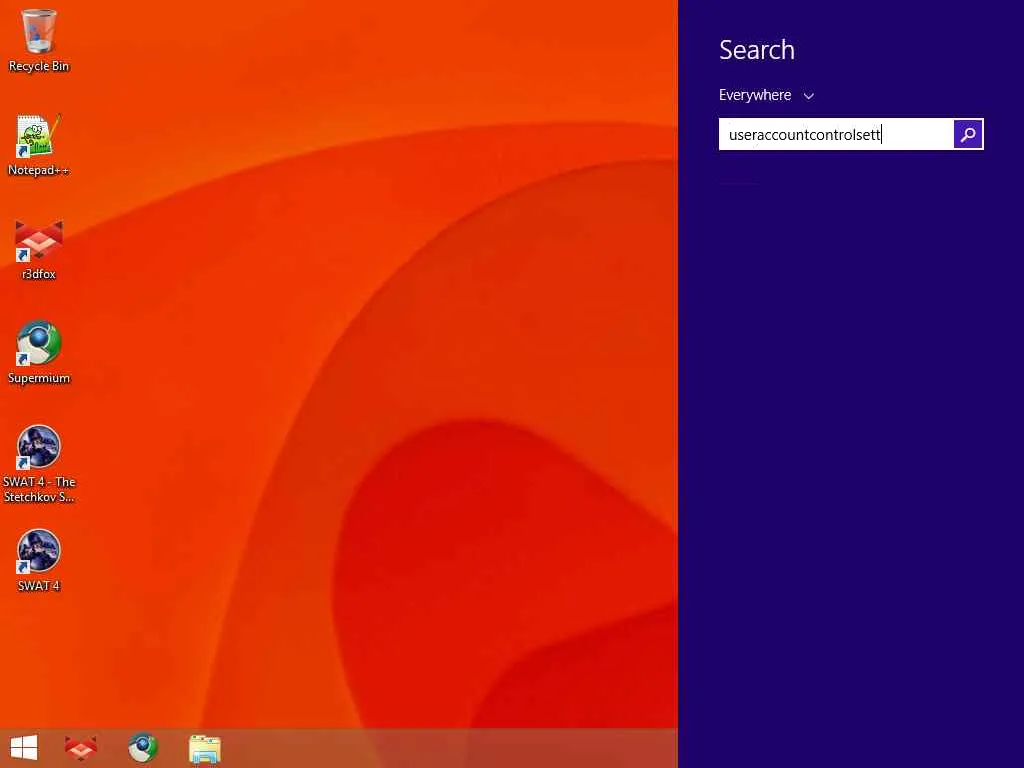1024x768 pixels.
Task: Open the Recycle Bin desktop icon
Action: click(x=39, y=39)
